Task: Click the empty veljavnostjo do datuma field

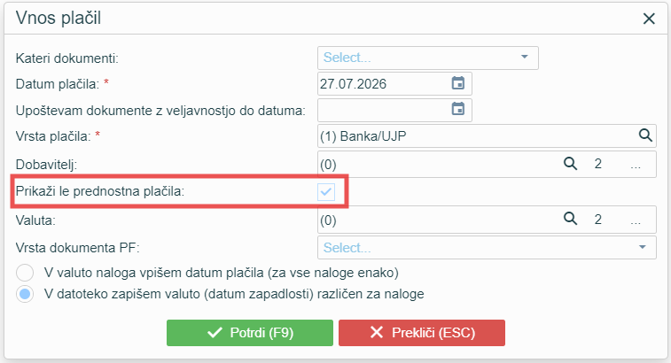Action: (x=383, y=110)
